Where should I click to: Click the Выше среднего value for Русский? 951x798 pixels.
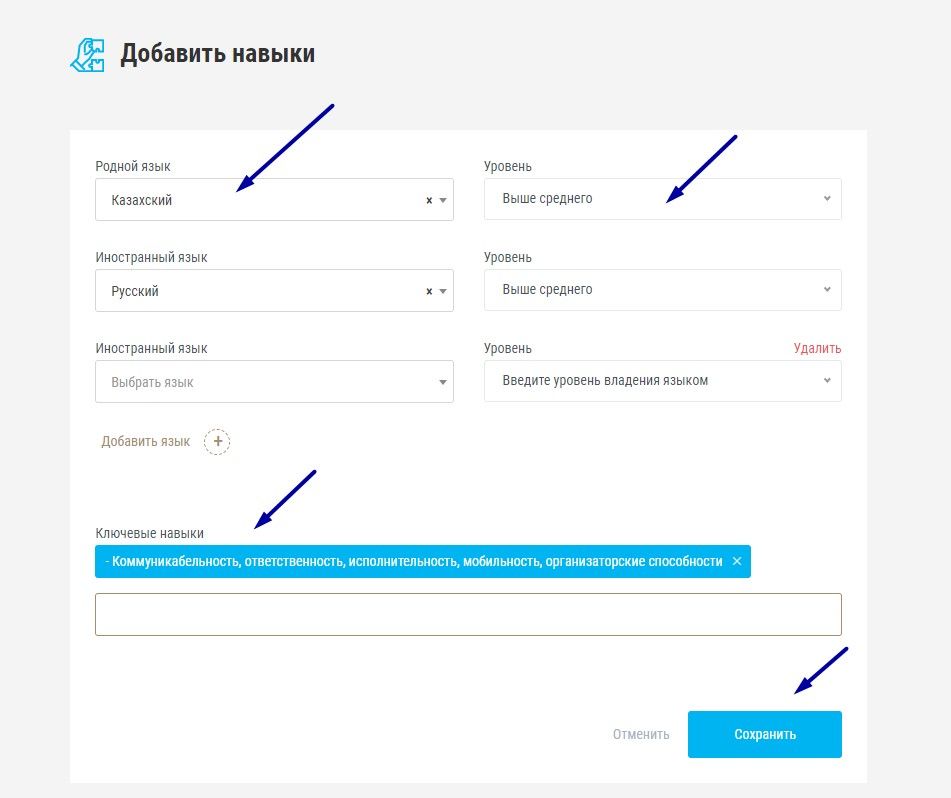(x=547, y=290)
